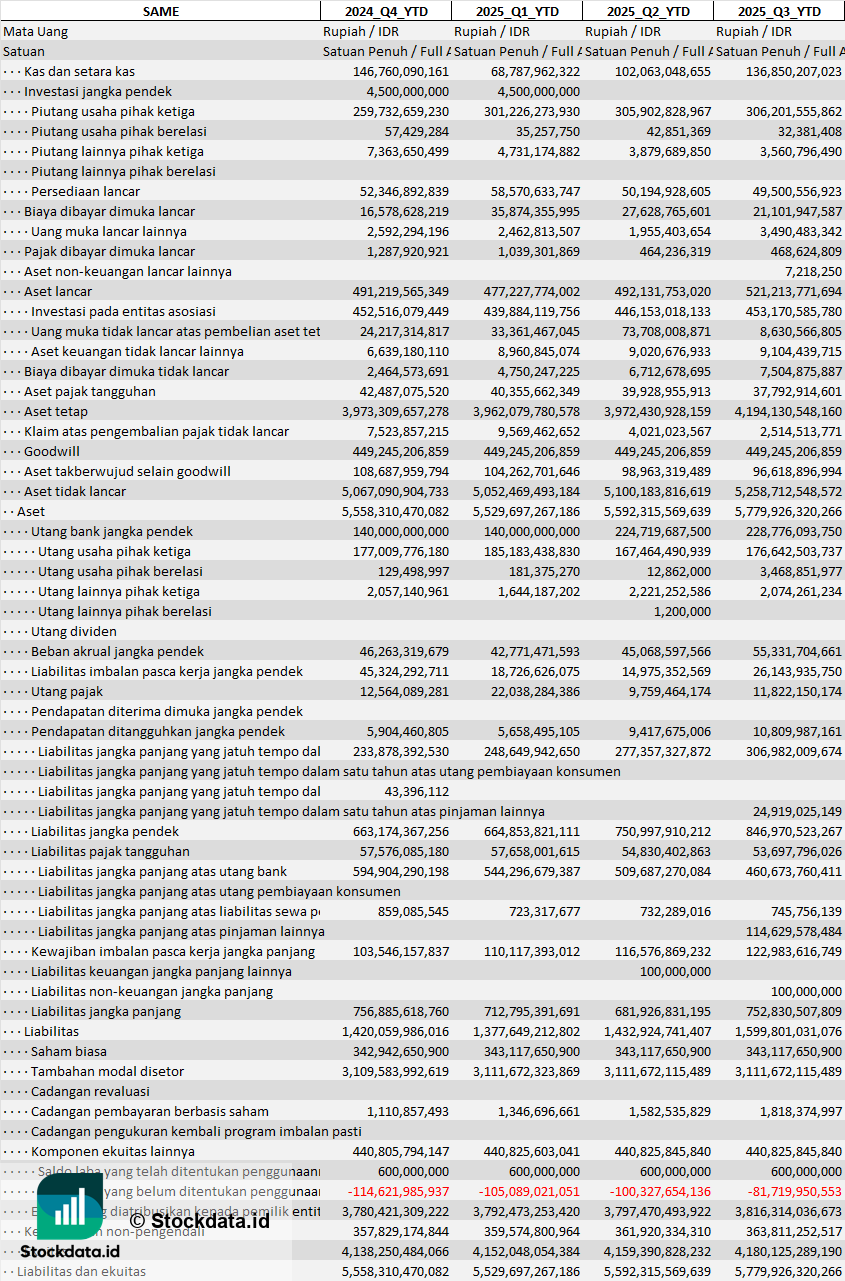845x1281 pixels.
Task: Click value 114,629,578,484
Action: tap(794, 931)
